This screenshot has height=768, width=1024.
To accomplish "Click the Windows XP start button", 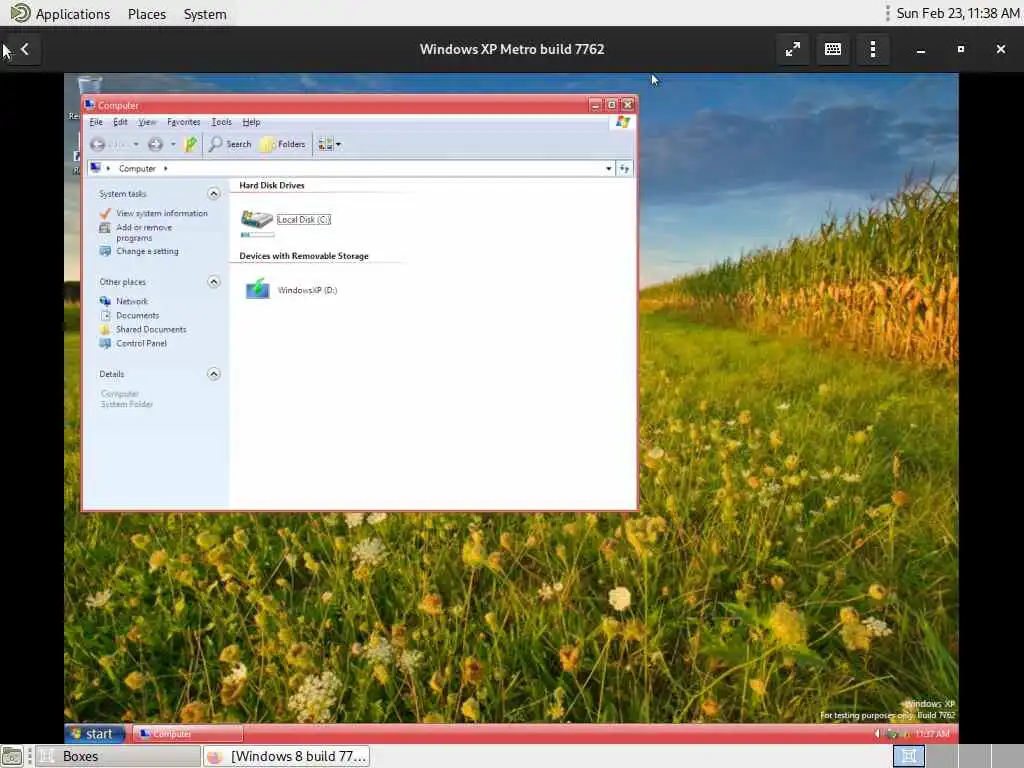I will (x=94, y=734).
